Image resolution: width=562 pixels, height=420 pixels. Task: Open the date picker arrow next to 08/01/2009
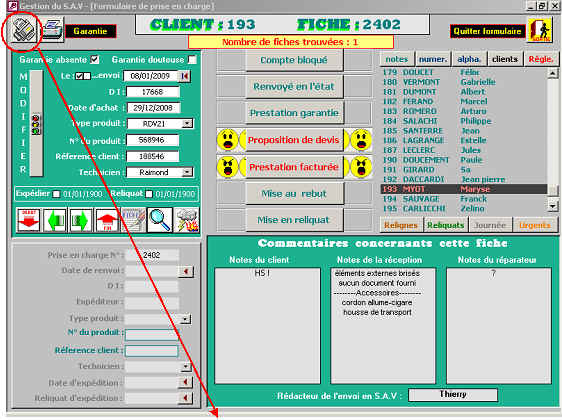(185, 76)
